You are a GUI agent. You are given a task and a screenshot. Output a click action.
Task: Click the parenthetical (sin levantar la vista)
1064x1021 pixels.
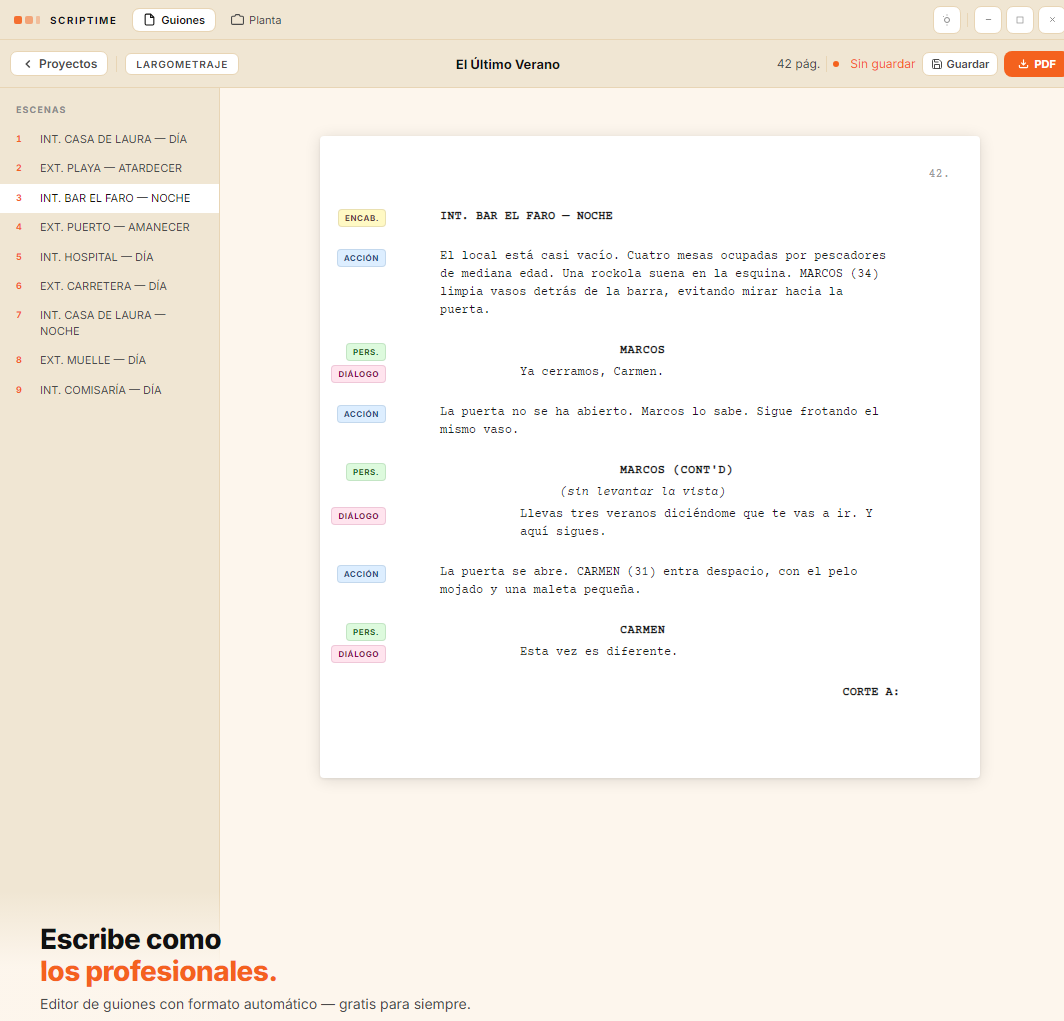pyautogui.click(x=643, y=492)
